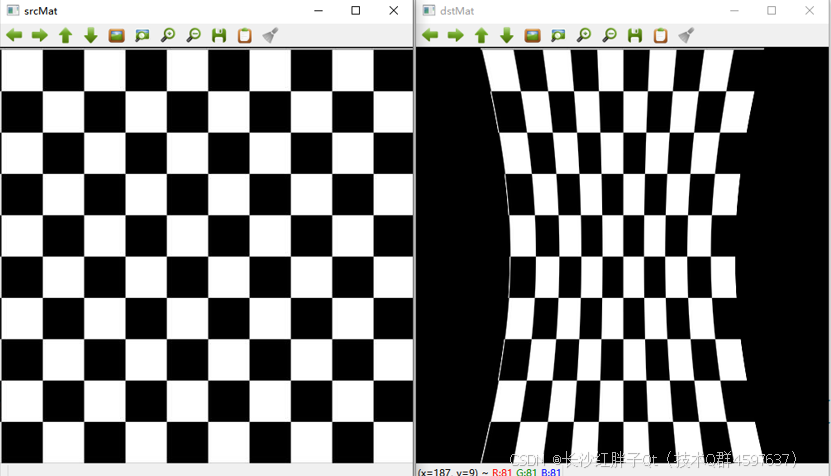The width and height of the screenshot is (831, 476).
Task: Pan up in the dstMat window
Action: [x=481, y=35]
